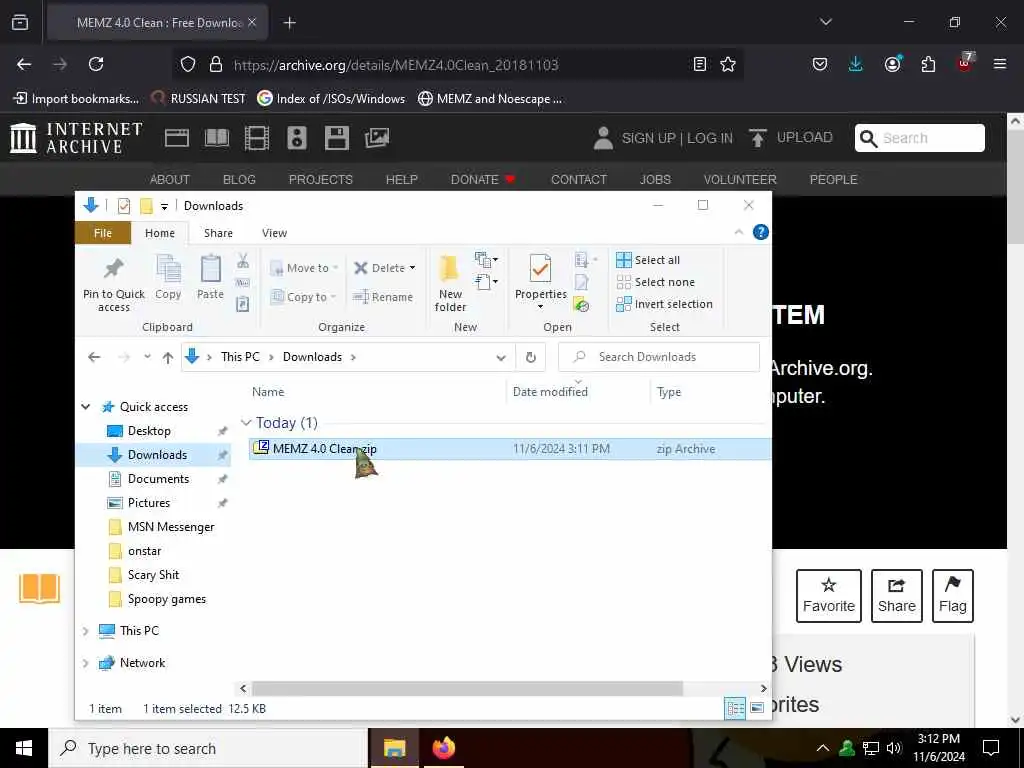Open Firefox downloads panel arrow

[856, 64]
